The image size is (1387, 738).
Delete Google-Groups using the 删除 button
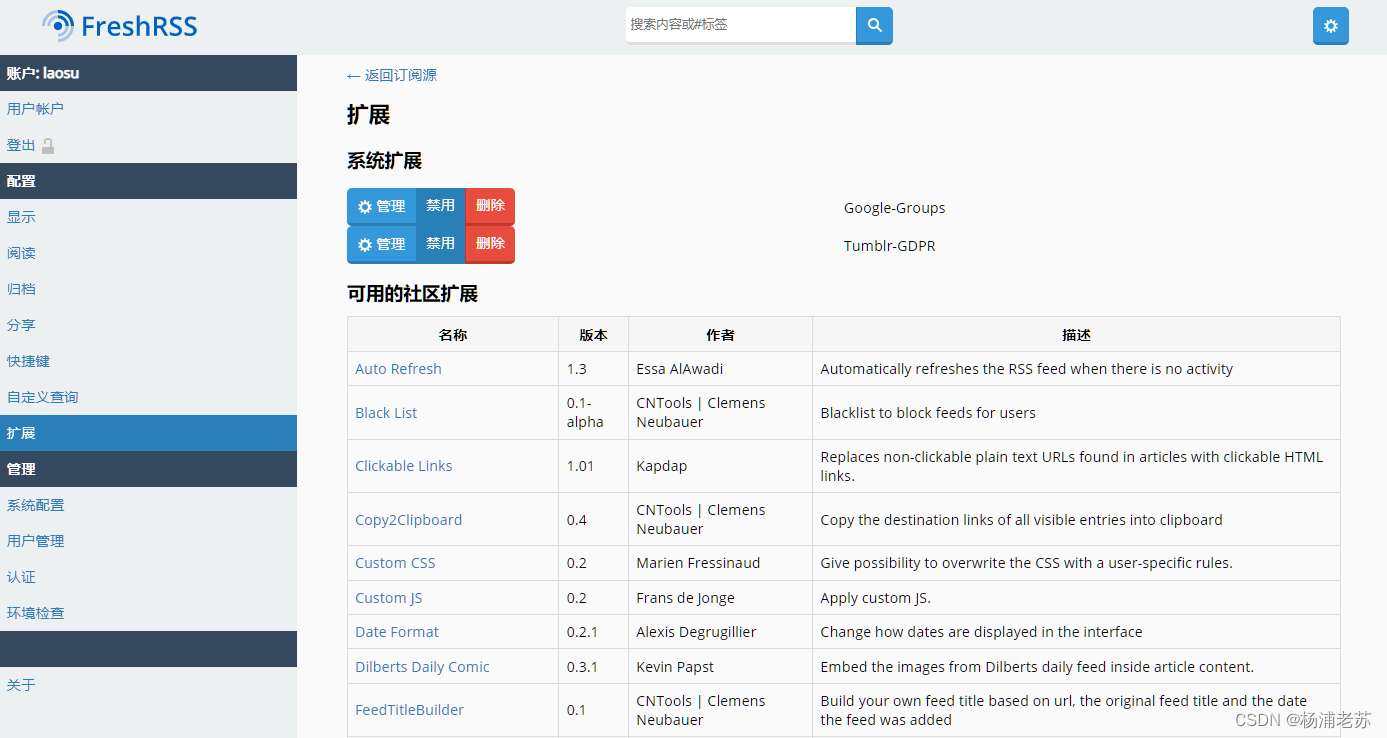point(489,206)
